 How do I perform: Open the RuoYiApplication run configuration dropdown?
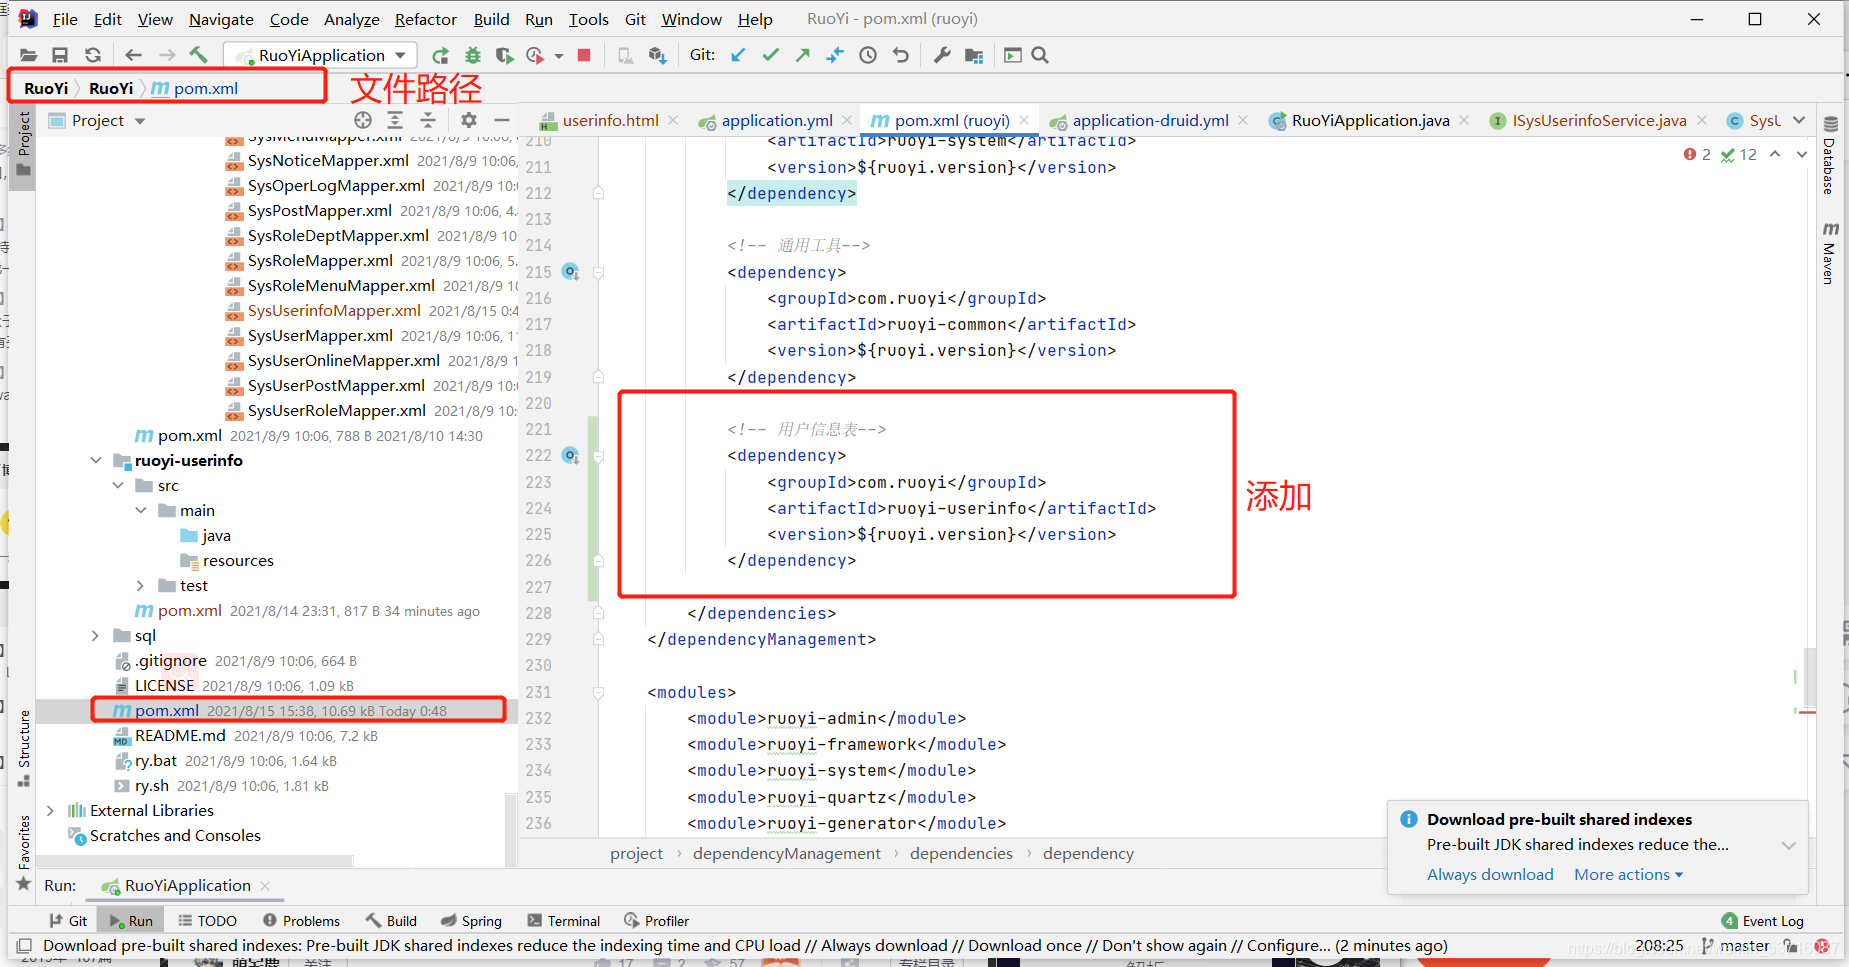tap(321, 56)
